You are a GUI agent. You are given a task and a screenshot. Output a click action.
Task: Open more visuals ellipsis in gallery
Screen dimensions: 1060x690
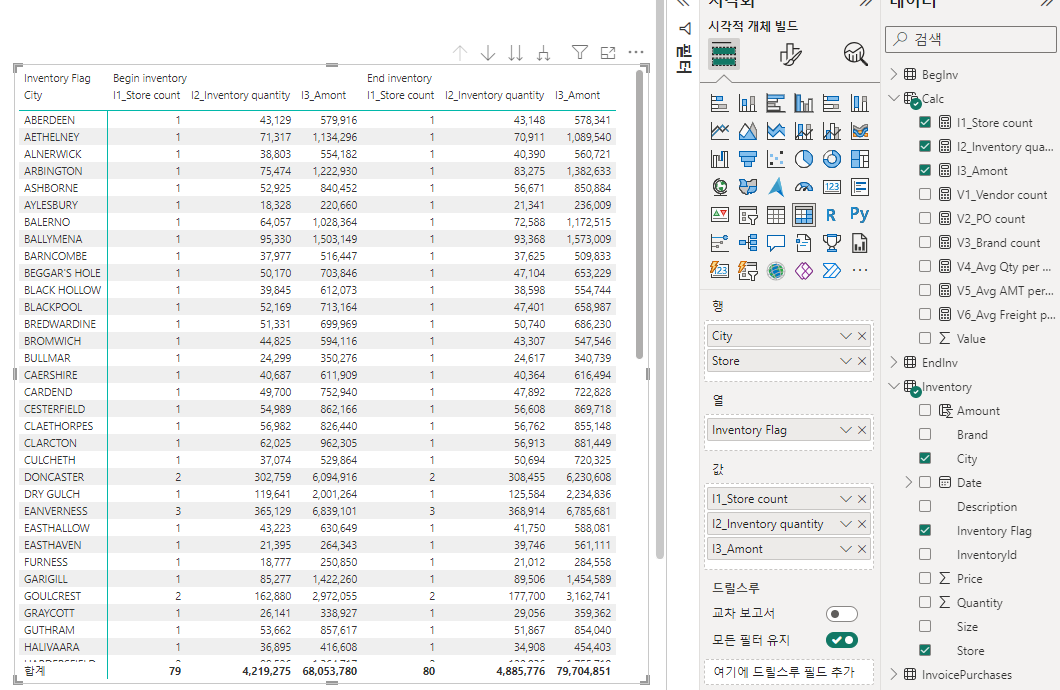tap(860, 270)
